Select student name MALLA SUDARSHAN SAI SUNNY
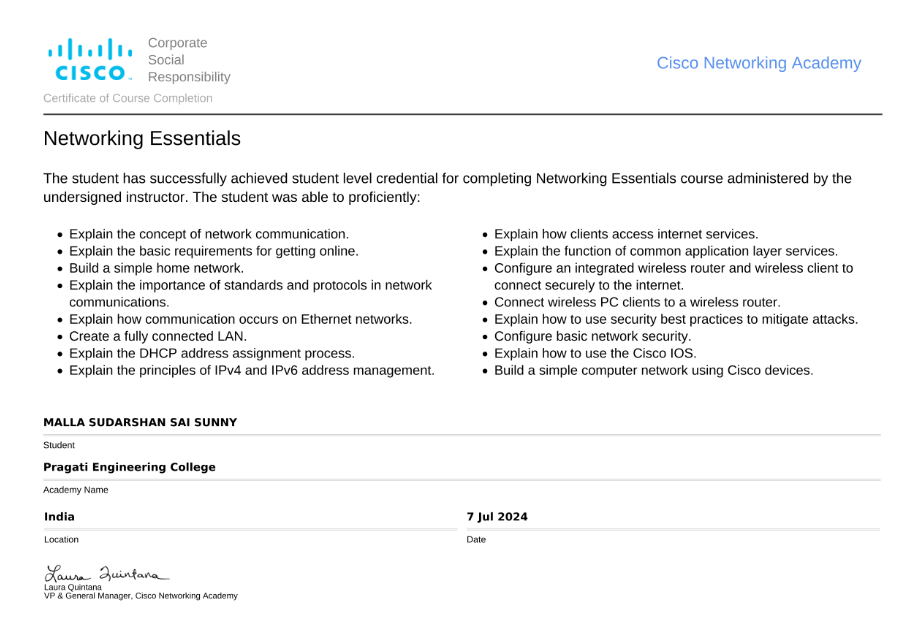Screen dimensions: 904x636 [x=140, y=422]
